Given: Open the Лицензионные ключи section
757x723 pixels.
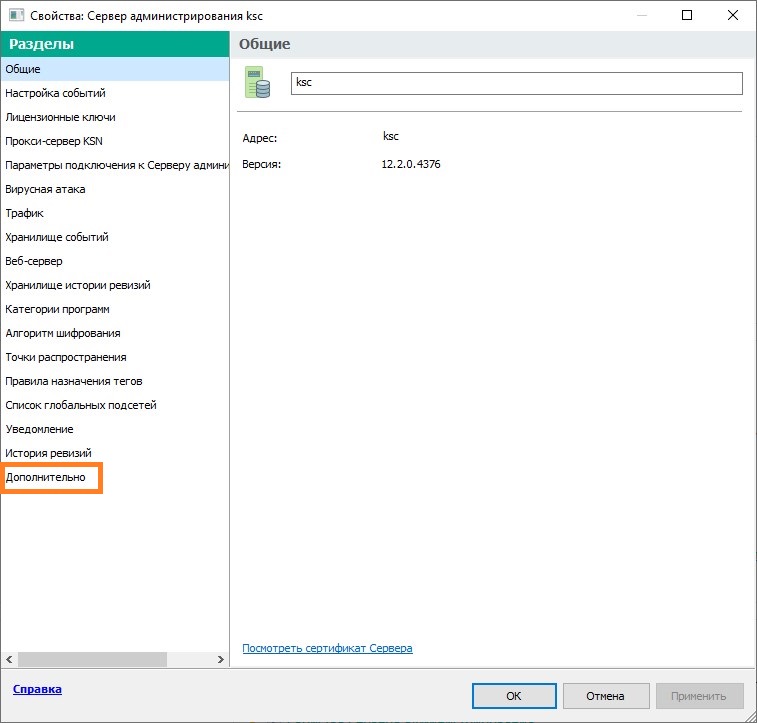Looking at the screenshot, I should (60, 117).
